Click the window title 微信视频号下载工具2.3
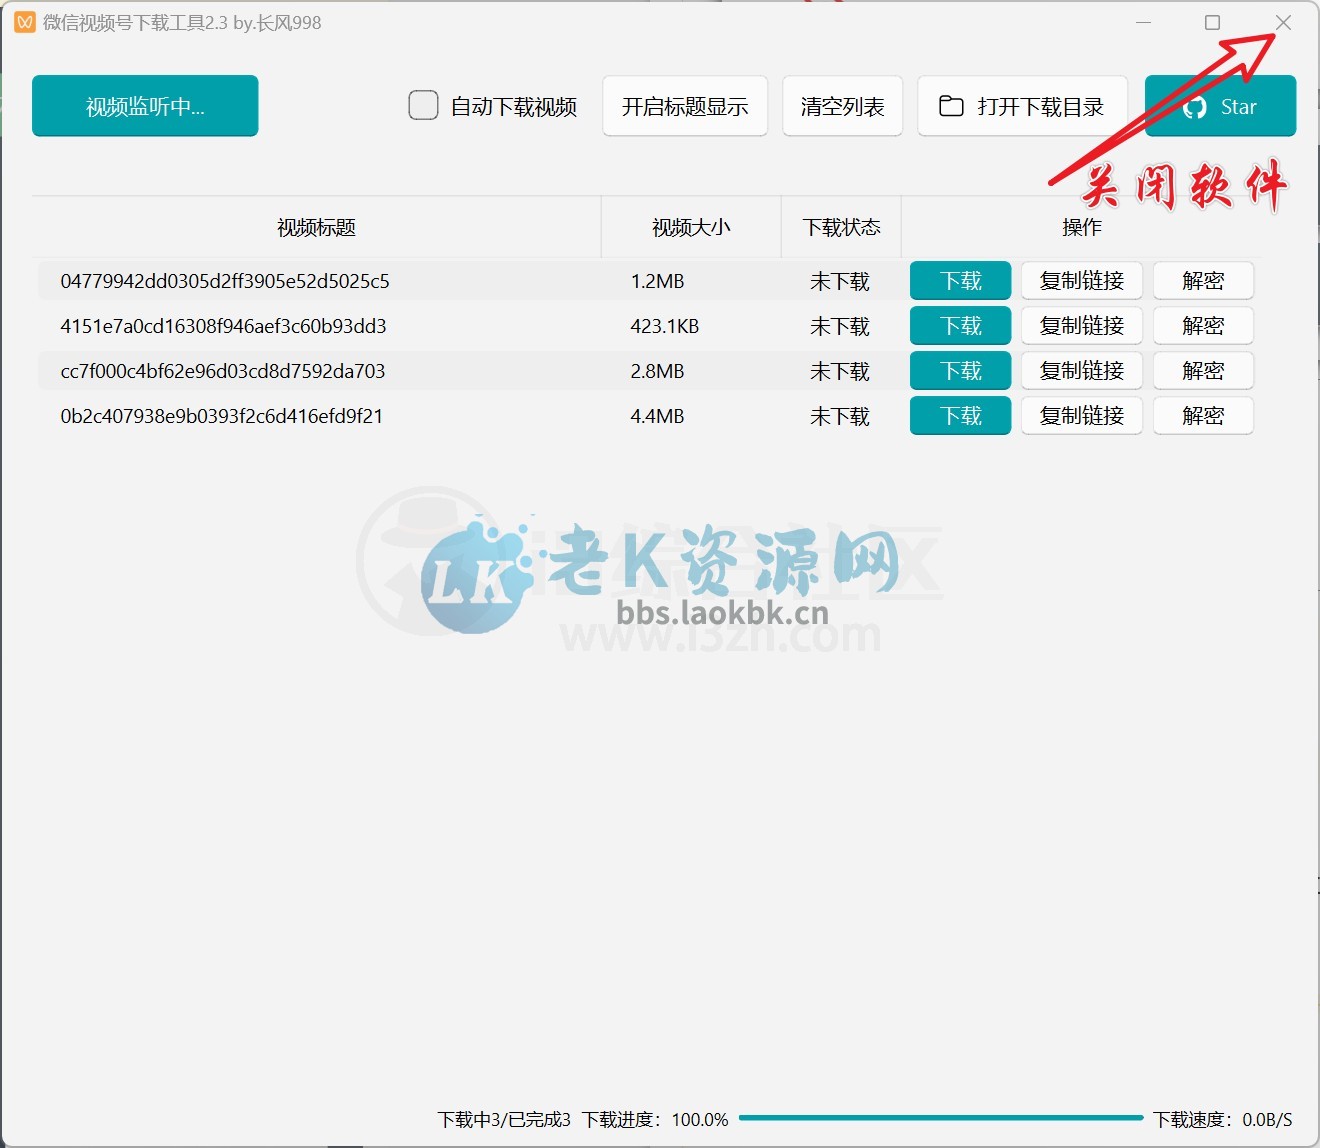This screenshot has width=1320, height=1148. click(136, 22)
